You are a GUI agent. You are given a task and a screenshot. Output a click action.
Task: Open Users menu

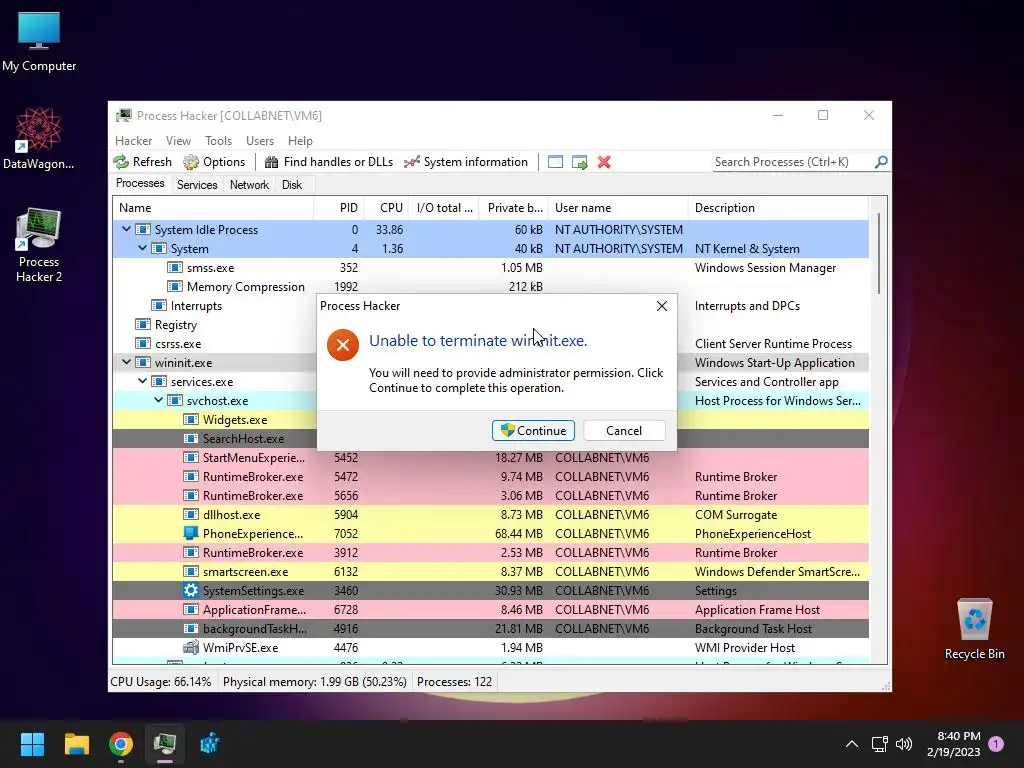(260, 140)
